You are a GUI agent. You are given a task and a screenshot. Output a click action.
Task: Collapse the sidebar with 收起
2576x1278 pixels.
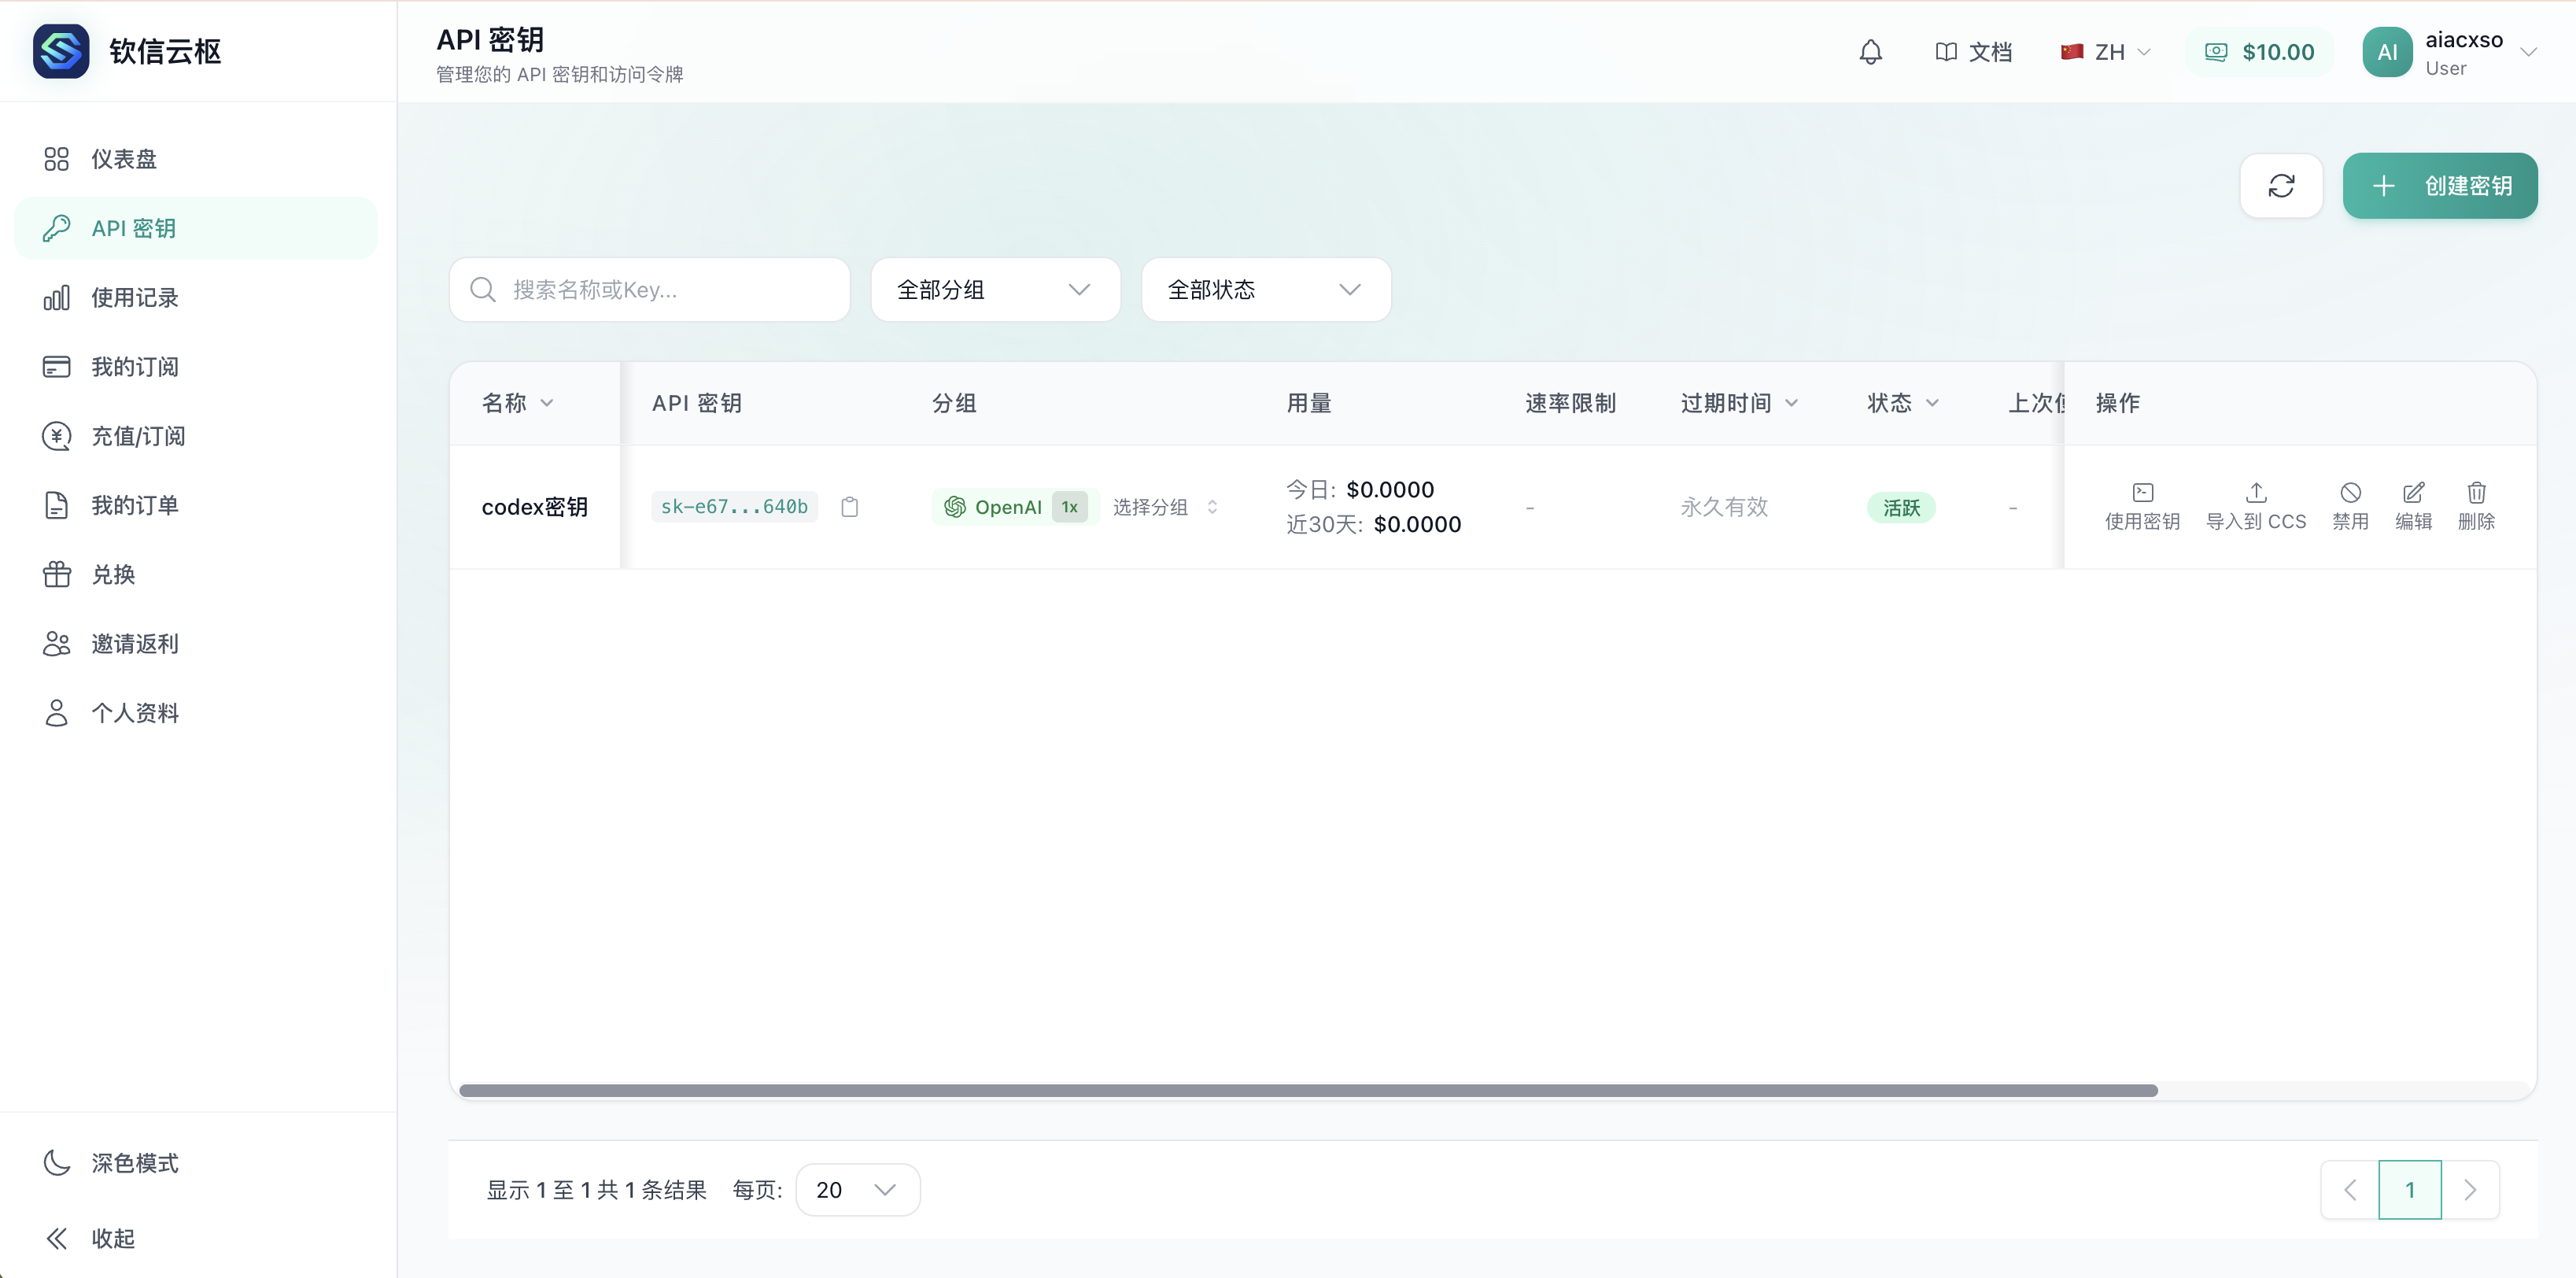coord(196,1238)
